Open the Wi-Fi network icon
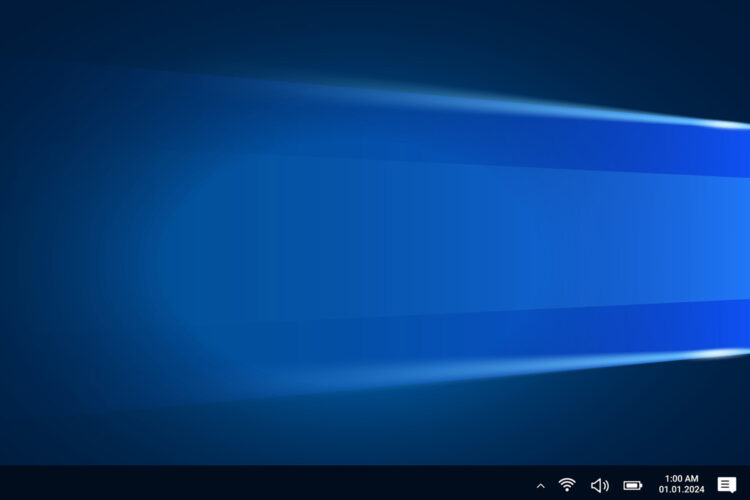The height and width of the screenshot is (500, 750). point(567,485)
